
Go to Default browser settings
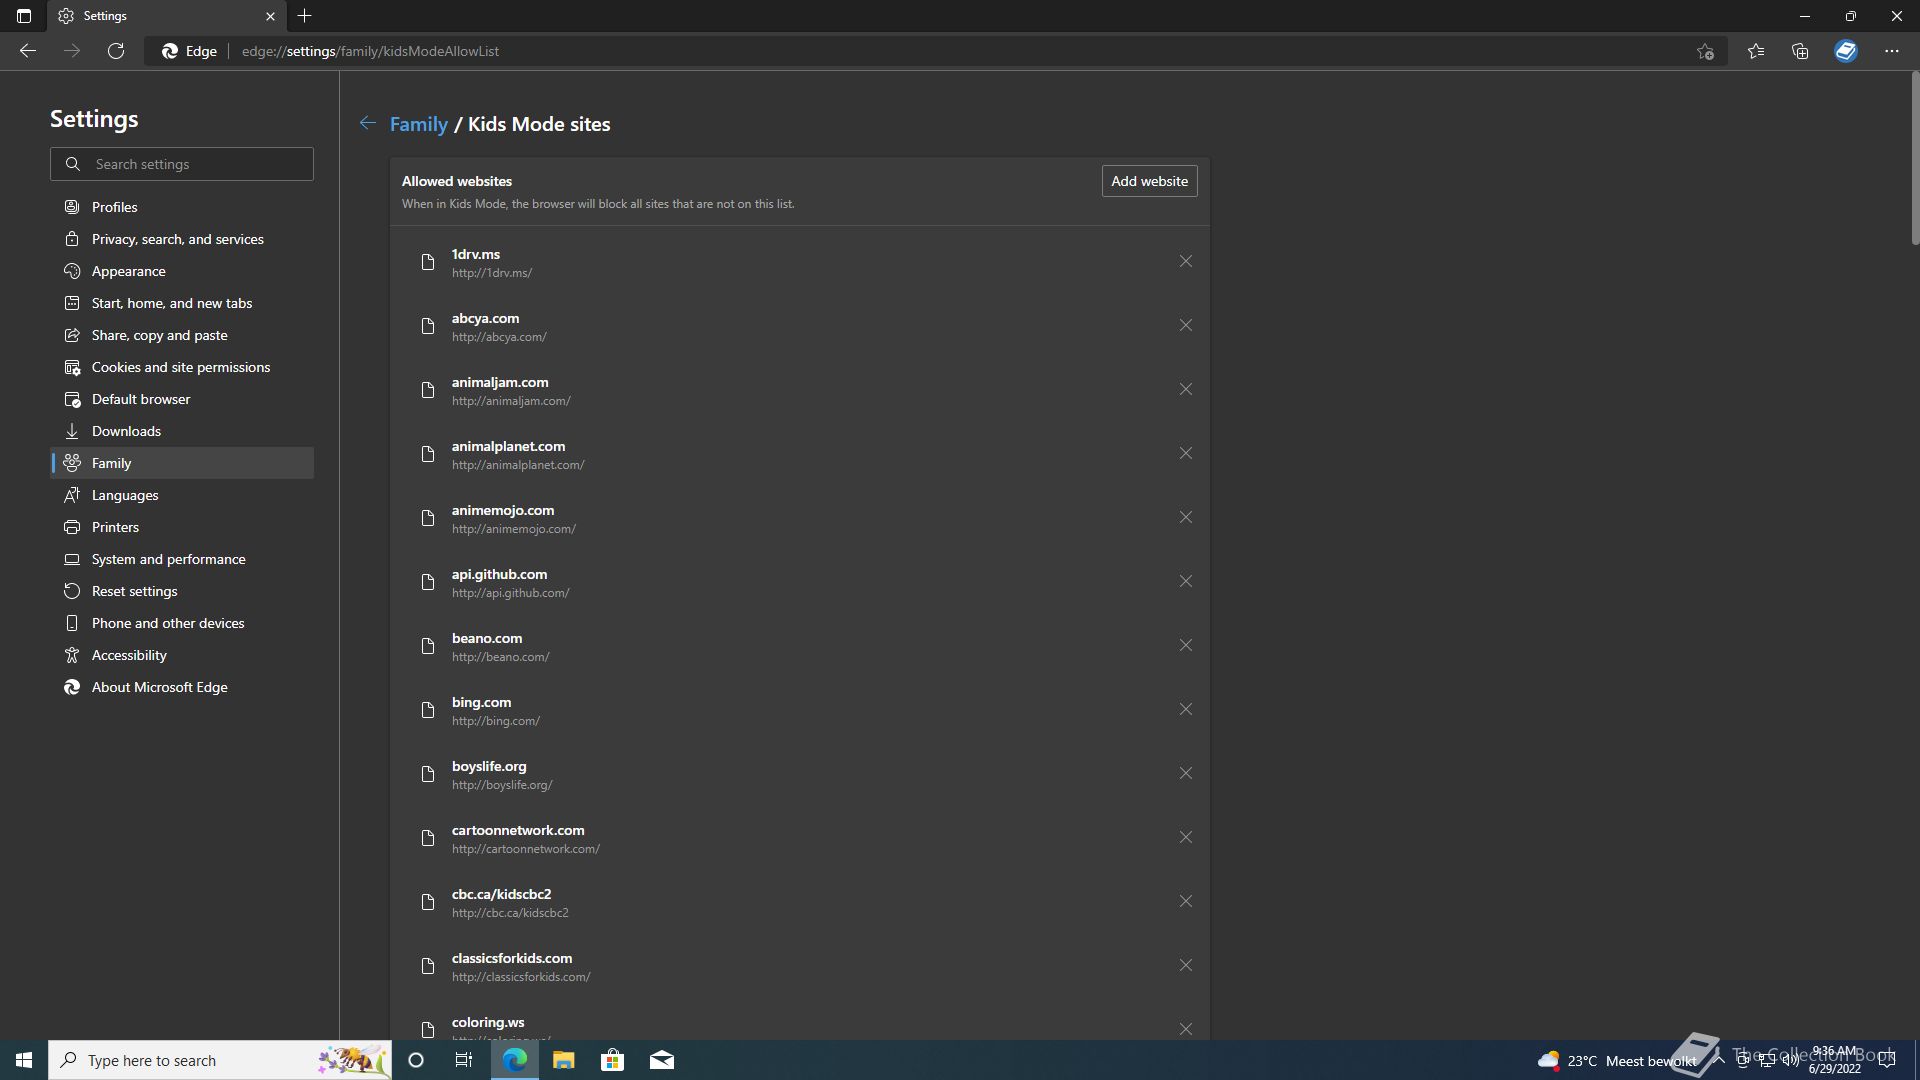click(182, 399)
